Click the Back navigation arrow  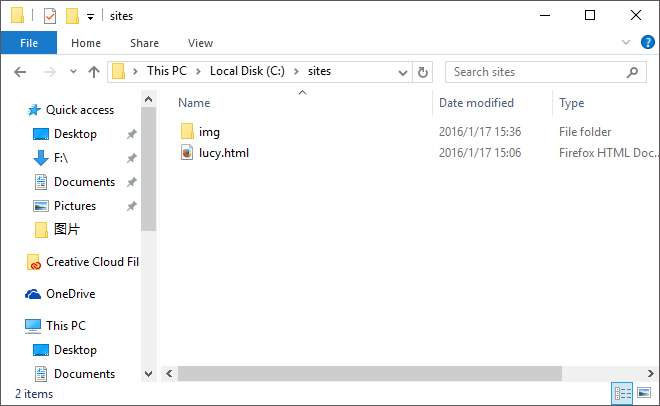(x=21, y=72)
